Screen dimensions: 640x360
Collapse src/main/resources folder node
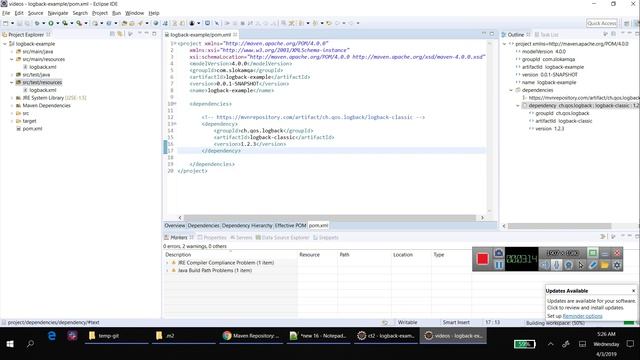click(x=12, y=59)
